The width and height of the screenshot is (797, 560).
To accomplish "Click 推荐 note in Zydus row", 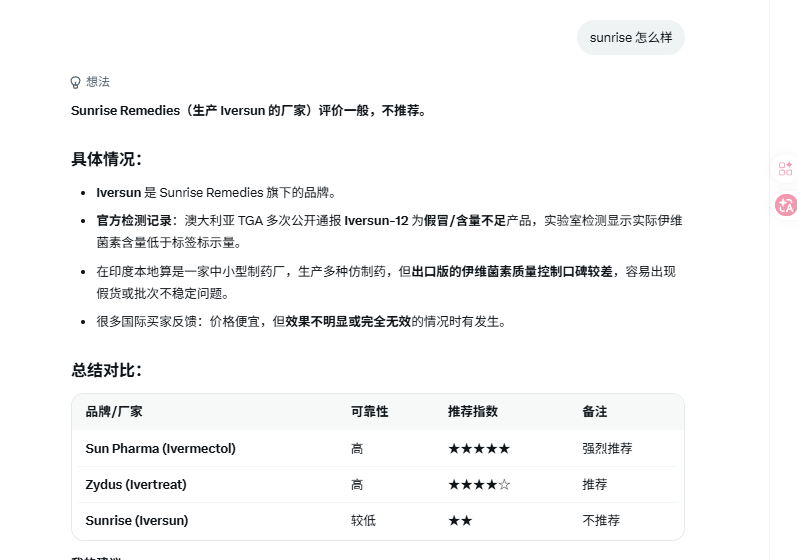I will tap(595, 485).
